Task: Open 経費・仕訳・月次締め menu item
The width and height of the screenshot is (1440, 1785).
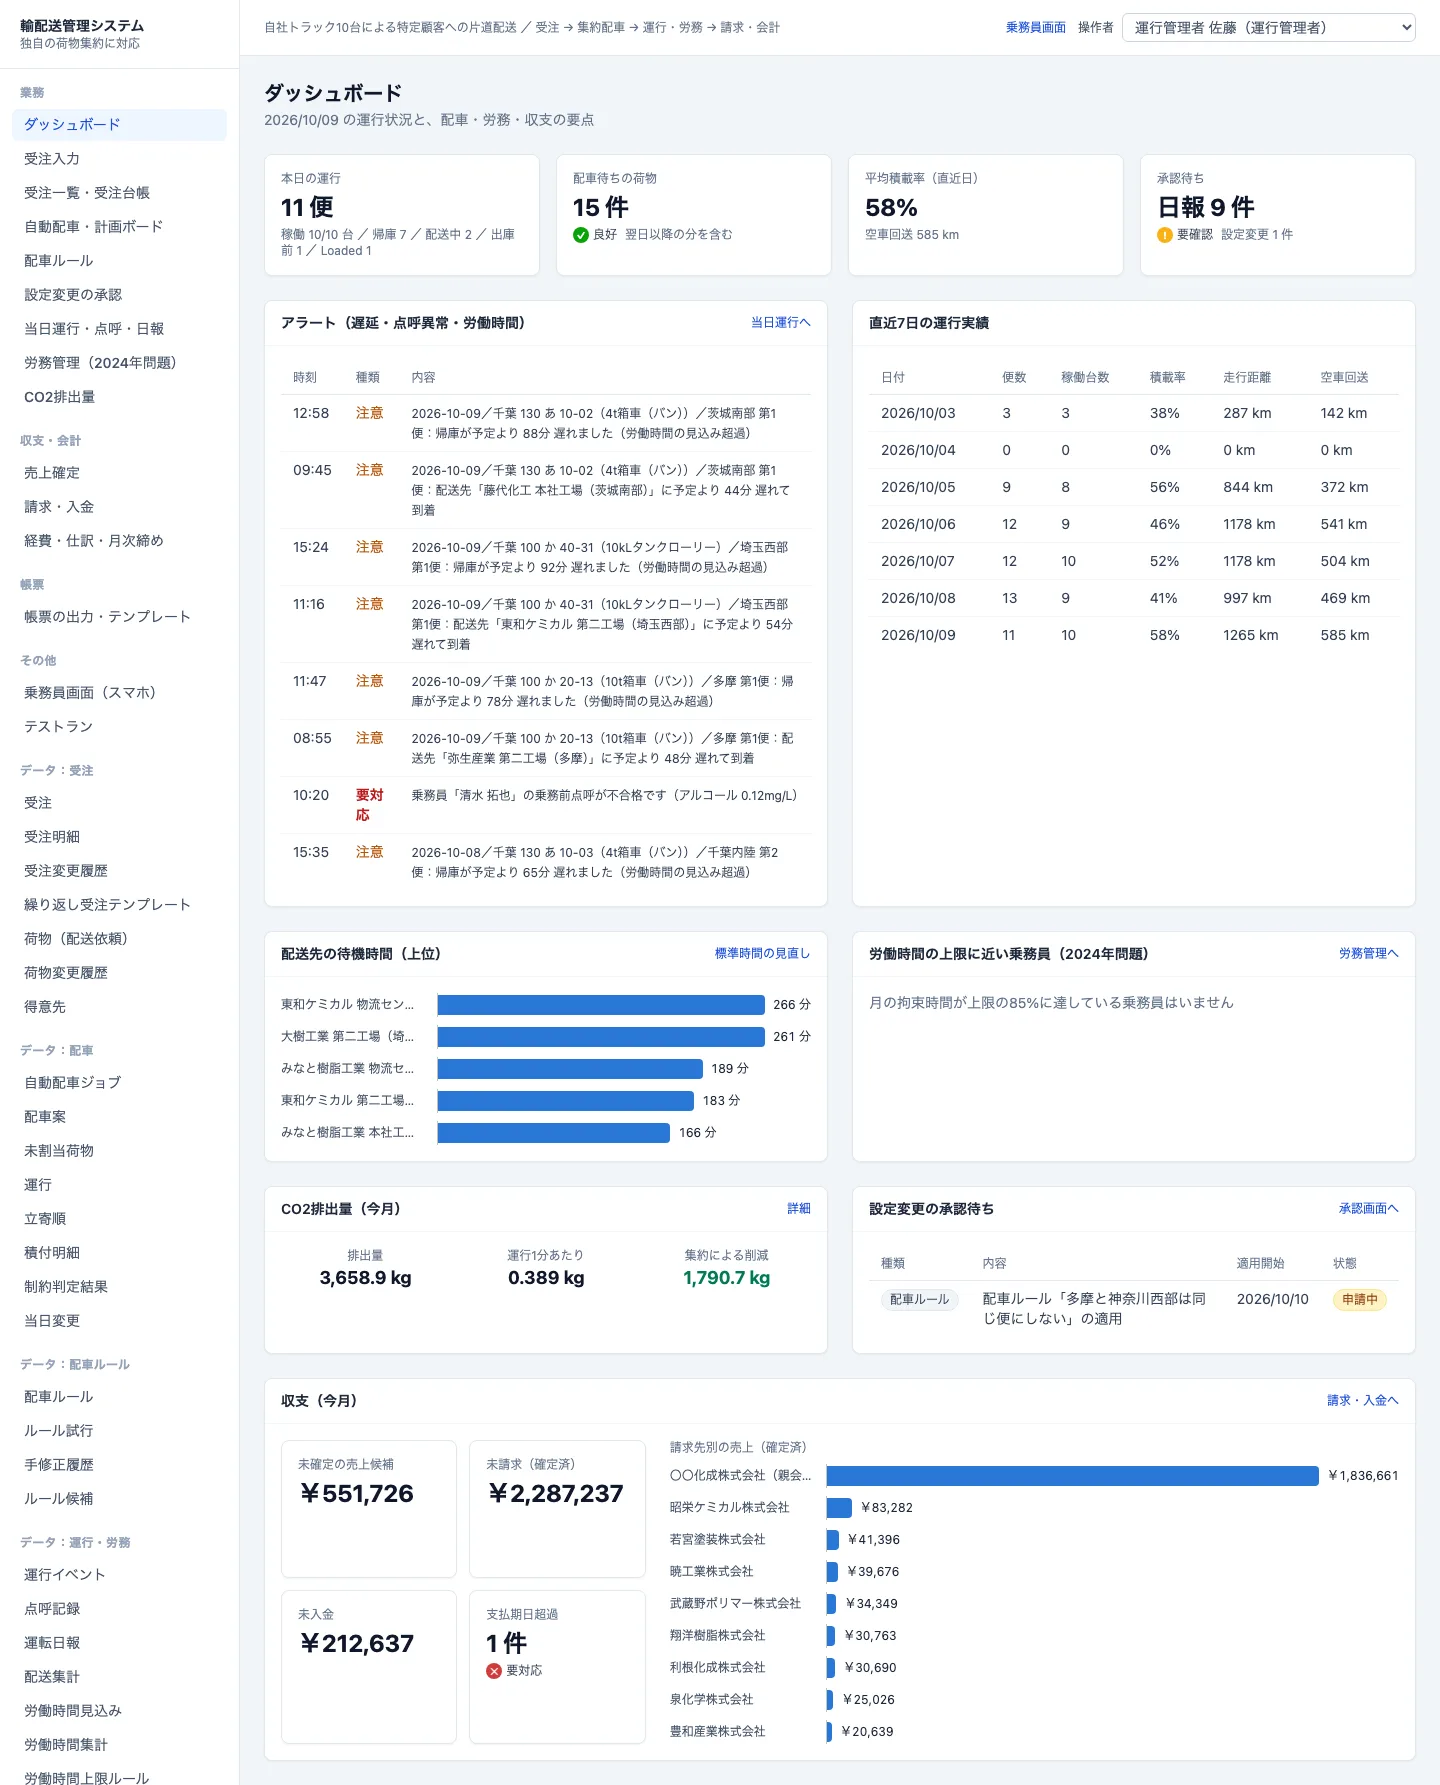Action: click(119, 541)
